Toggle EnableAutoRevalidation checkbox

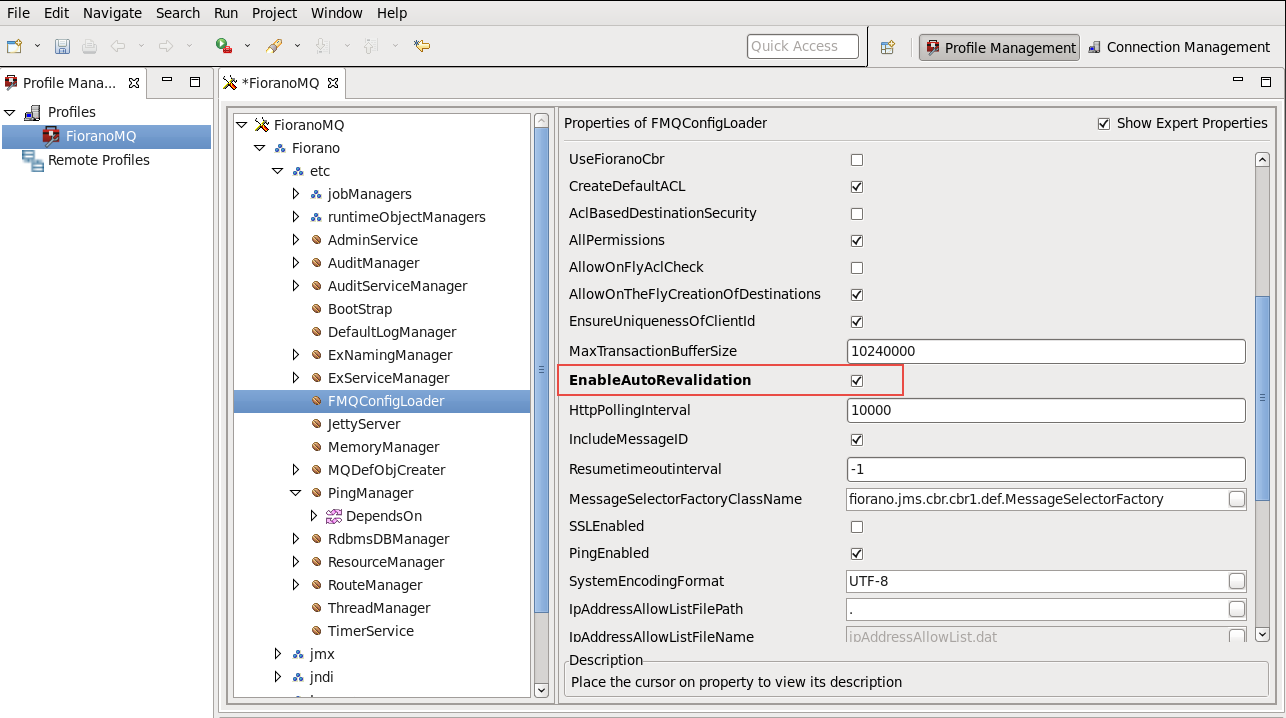[857, 381]
